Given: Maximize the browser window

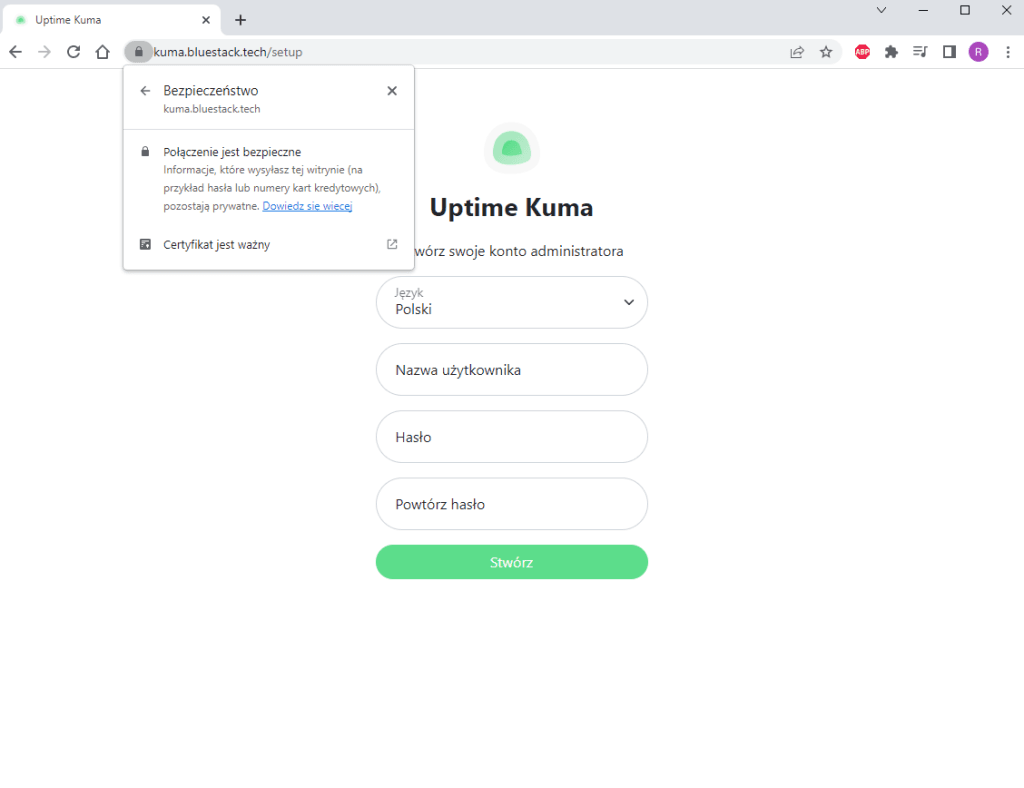Looking at the screenshot, I should point(965,10).
